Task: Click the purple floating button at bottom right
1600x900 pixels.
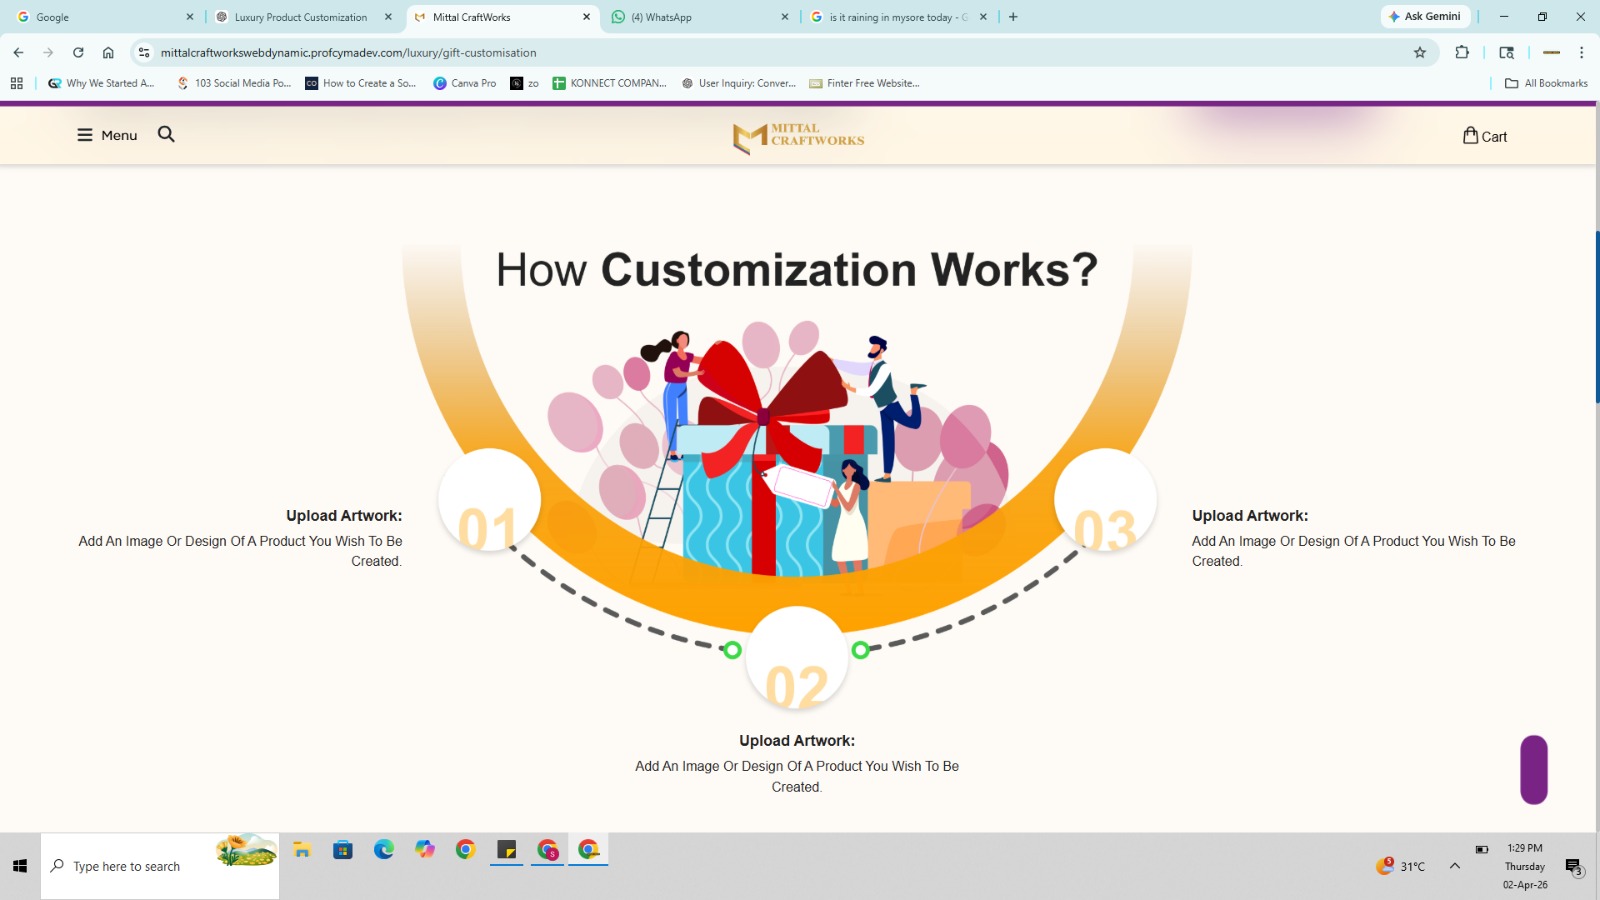Action: point(1533,769)
